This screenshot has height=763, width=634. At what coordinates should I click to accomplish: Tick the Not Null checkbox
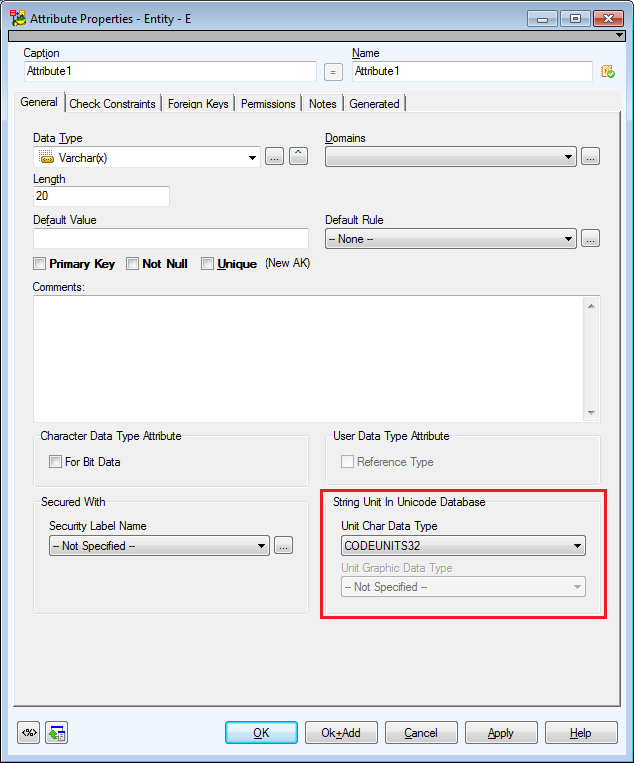[x=132, y=264]
